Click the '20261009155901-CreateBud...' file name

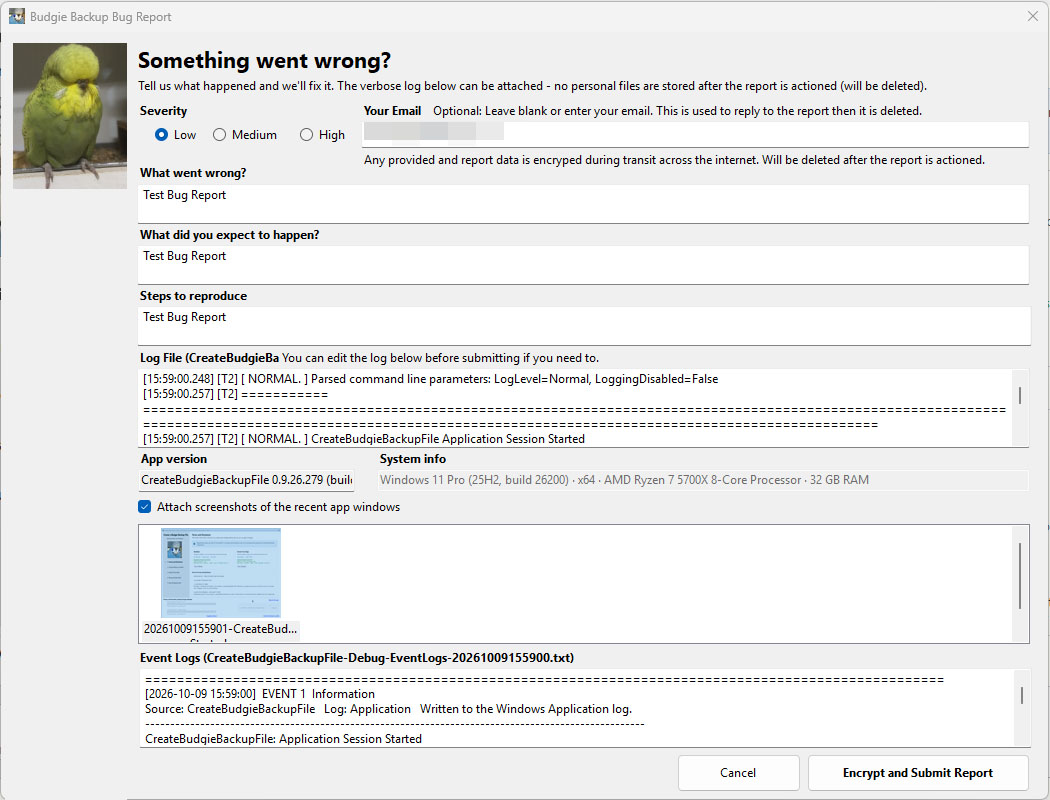[220, 629]
